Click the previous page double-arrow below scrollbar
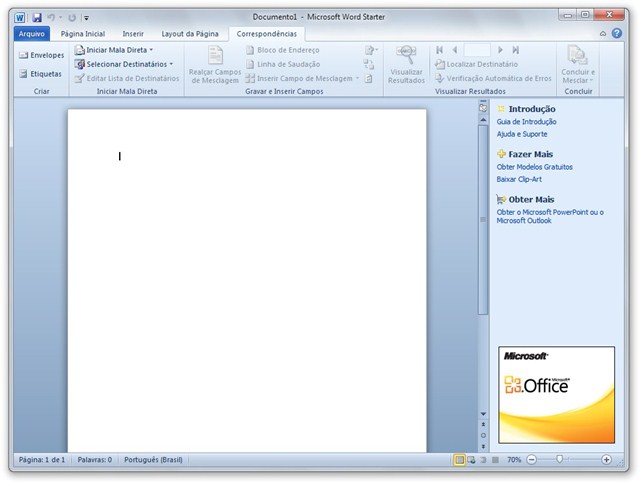640x484 pixels. [x=483, y=425]
